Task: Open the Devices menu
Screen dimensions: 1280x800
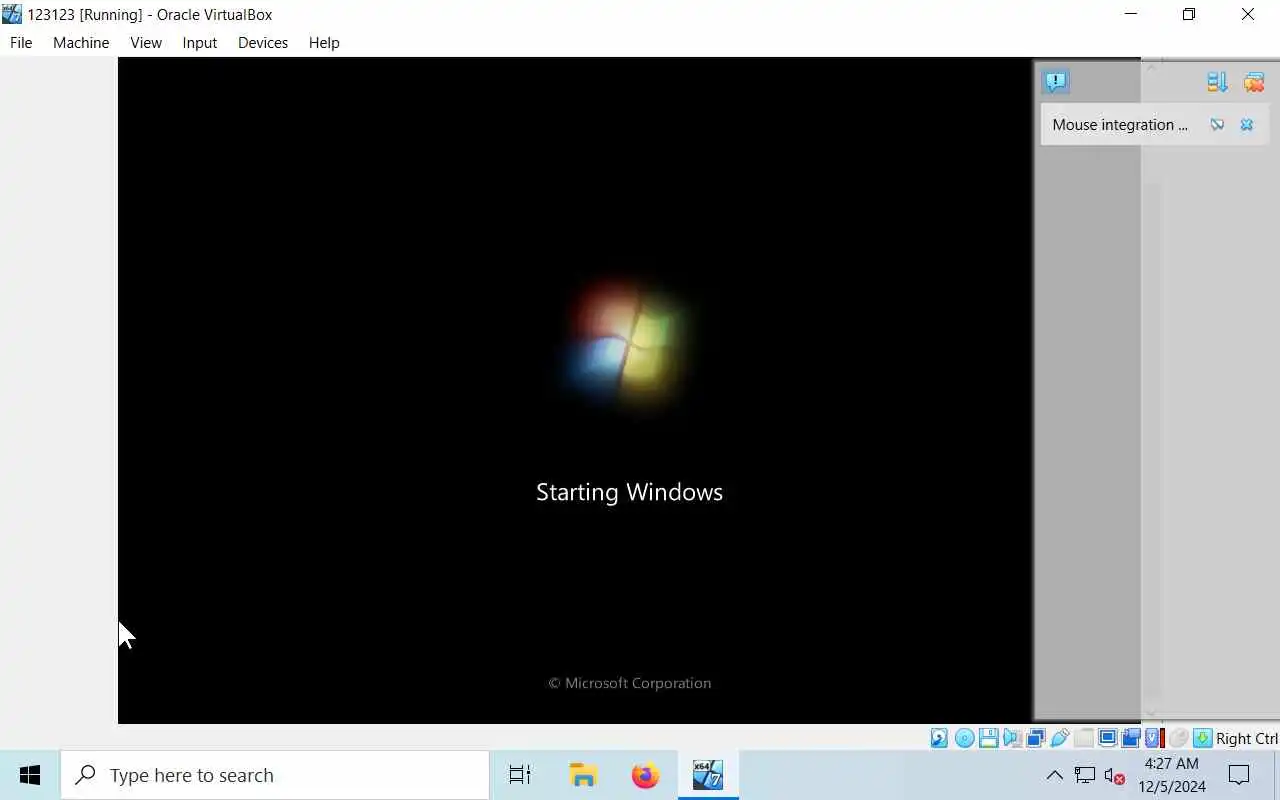Action: 263,43
